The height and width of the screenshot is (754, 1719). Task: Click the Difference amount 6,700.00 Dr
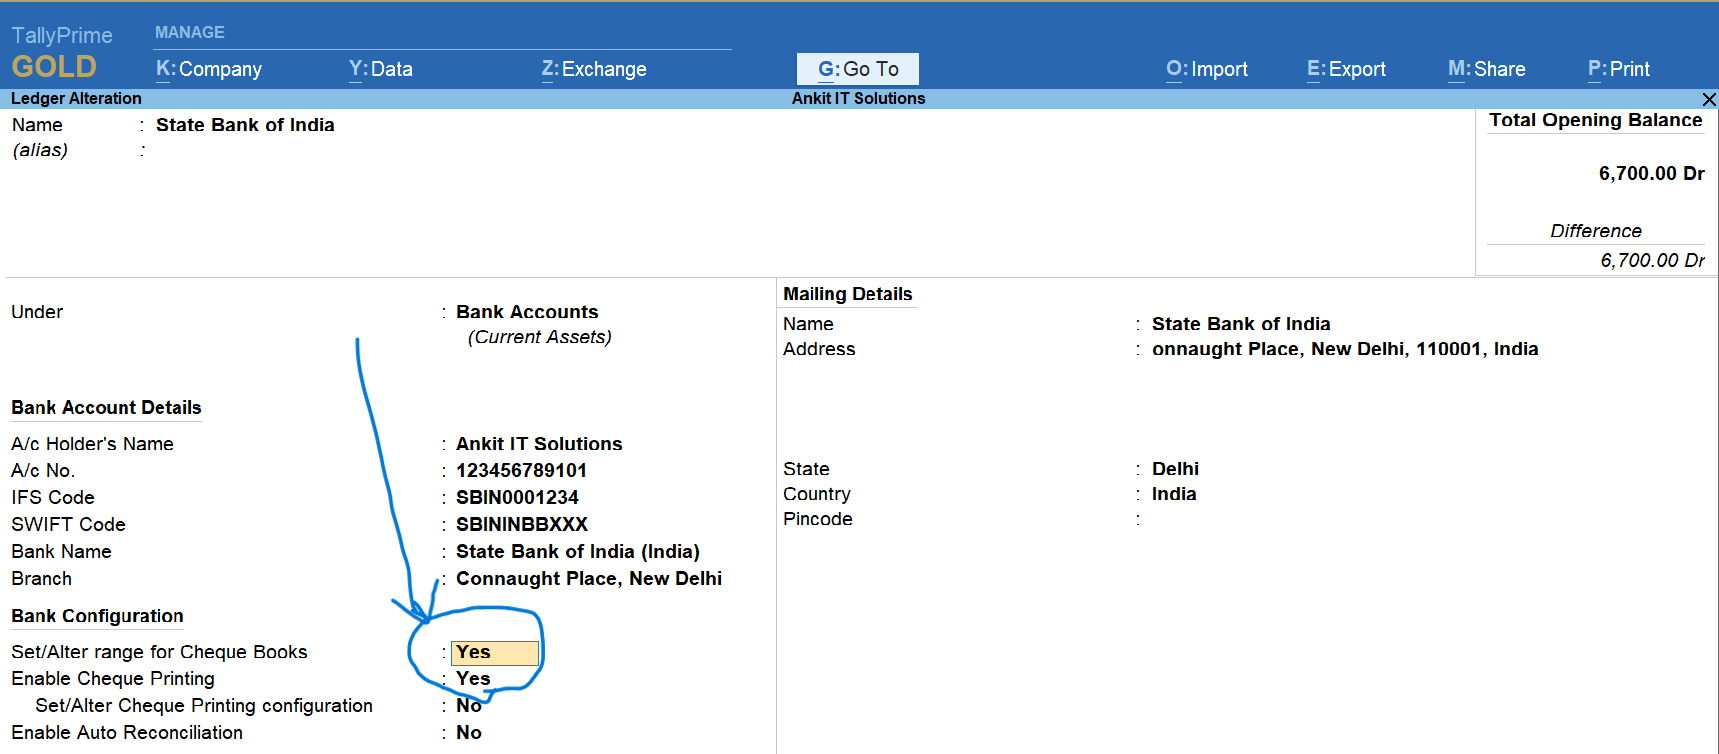1652,261
